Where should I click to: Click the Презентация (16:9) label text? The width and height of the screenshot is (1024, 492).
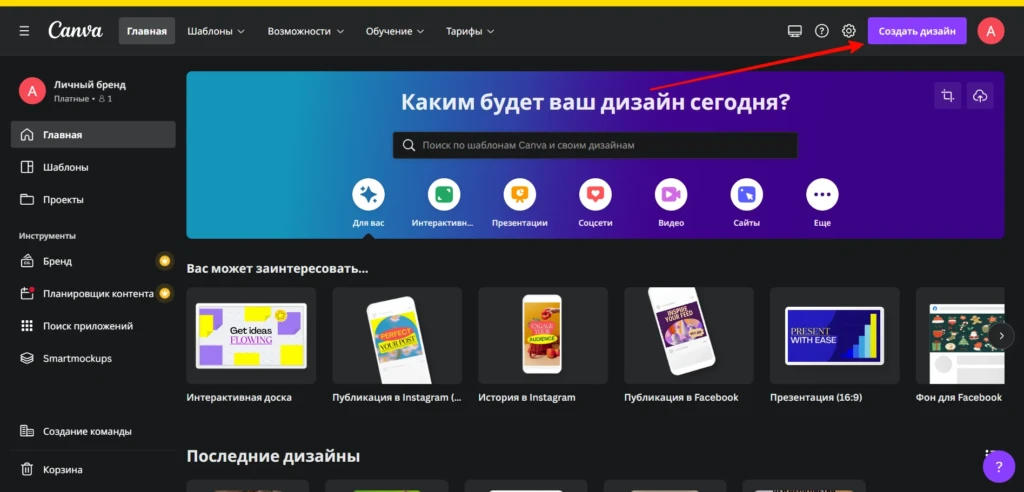pyautogui.click(x=816, y=397)
